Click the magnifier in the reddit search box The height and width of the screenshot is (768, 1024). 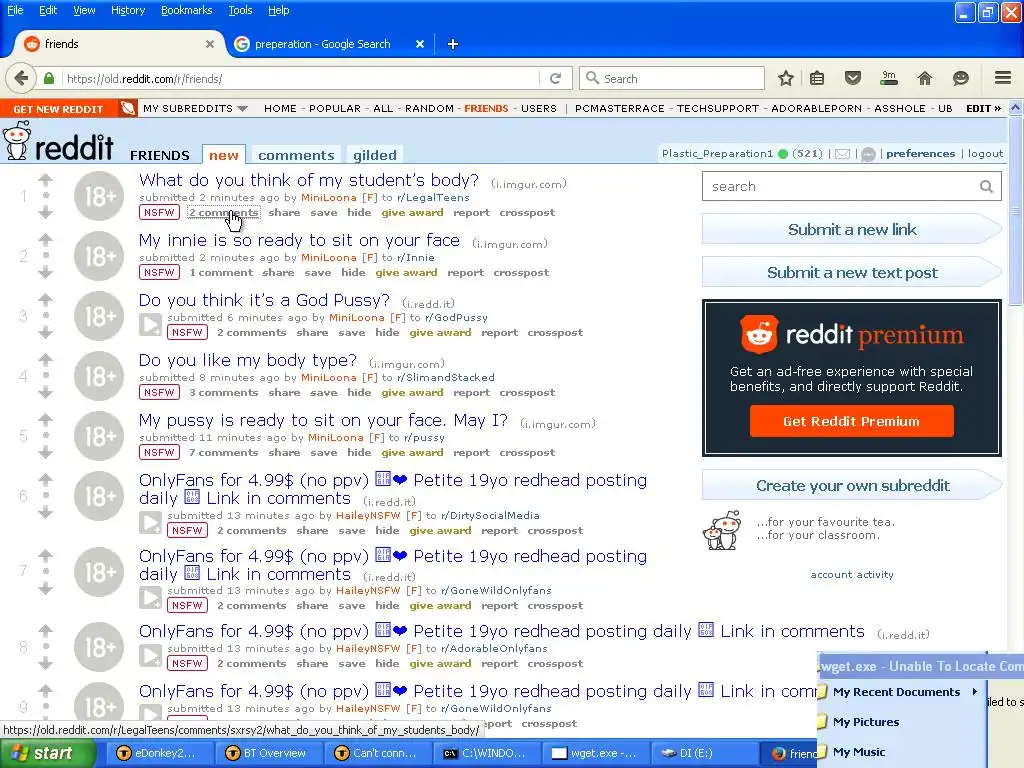coord(986,187)
